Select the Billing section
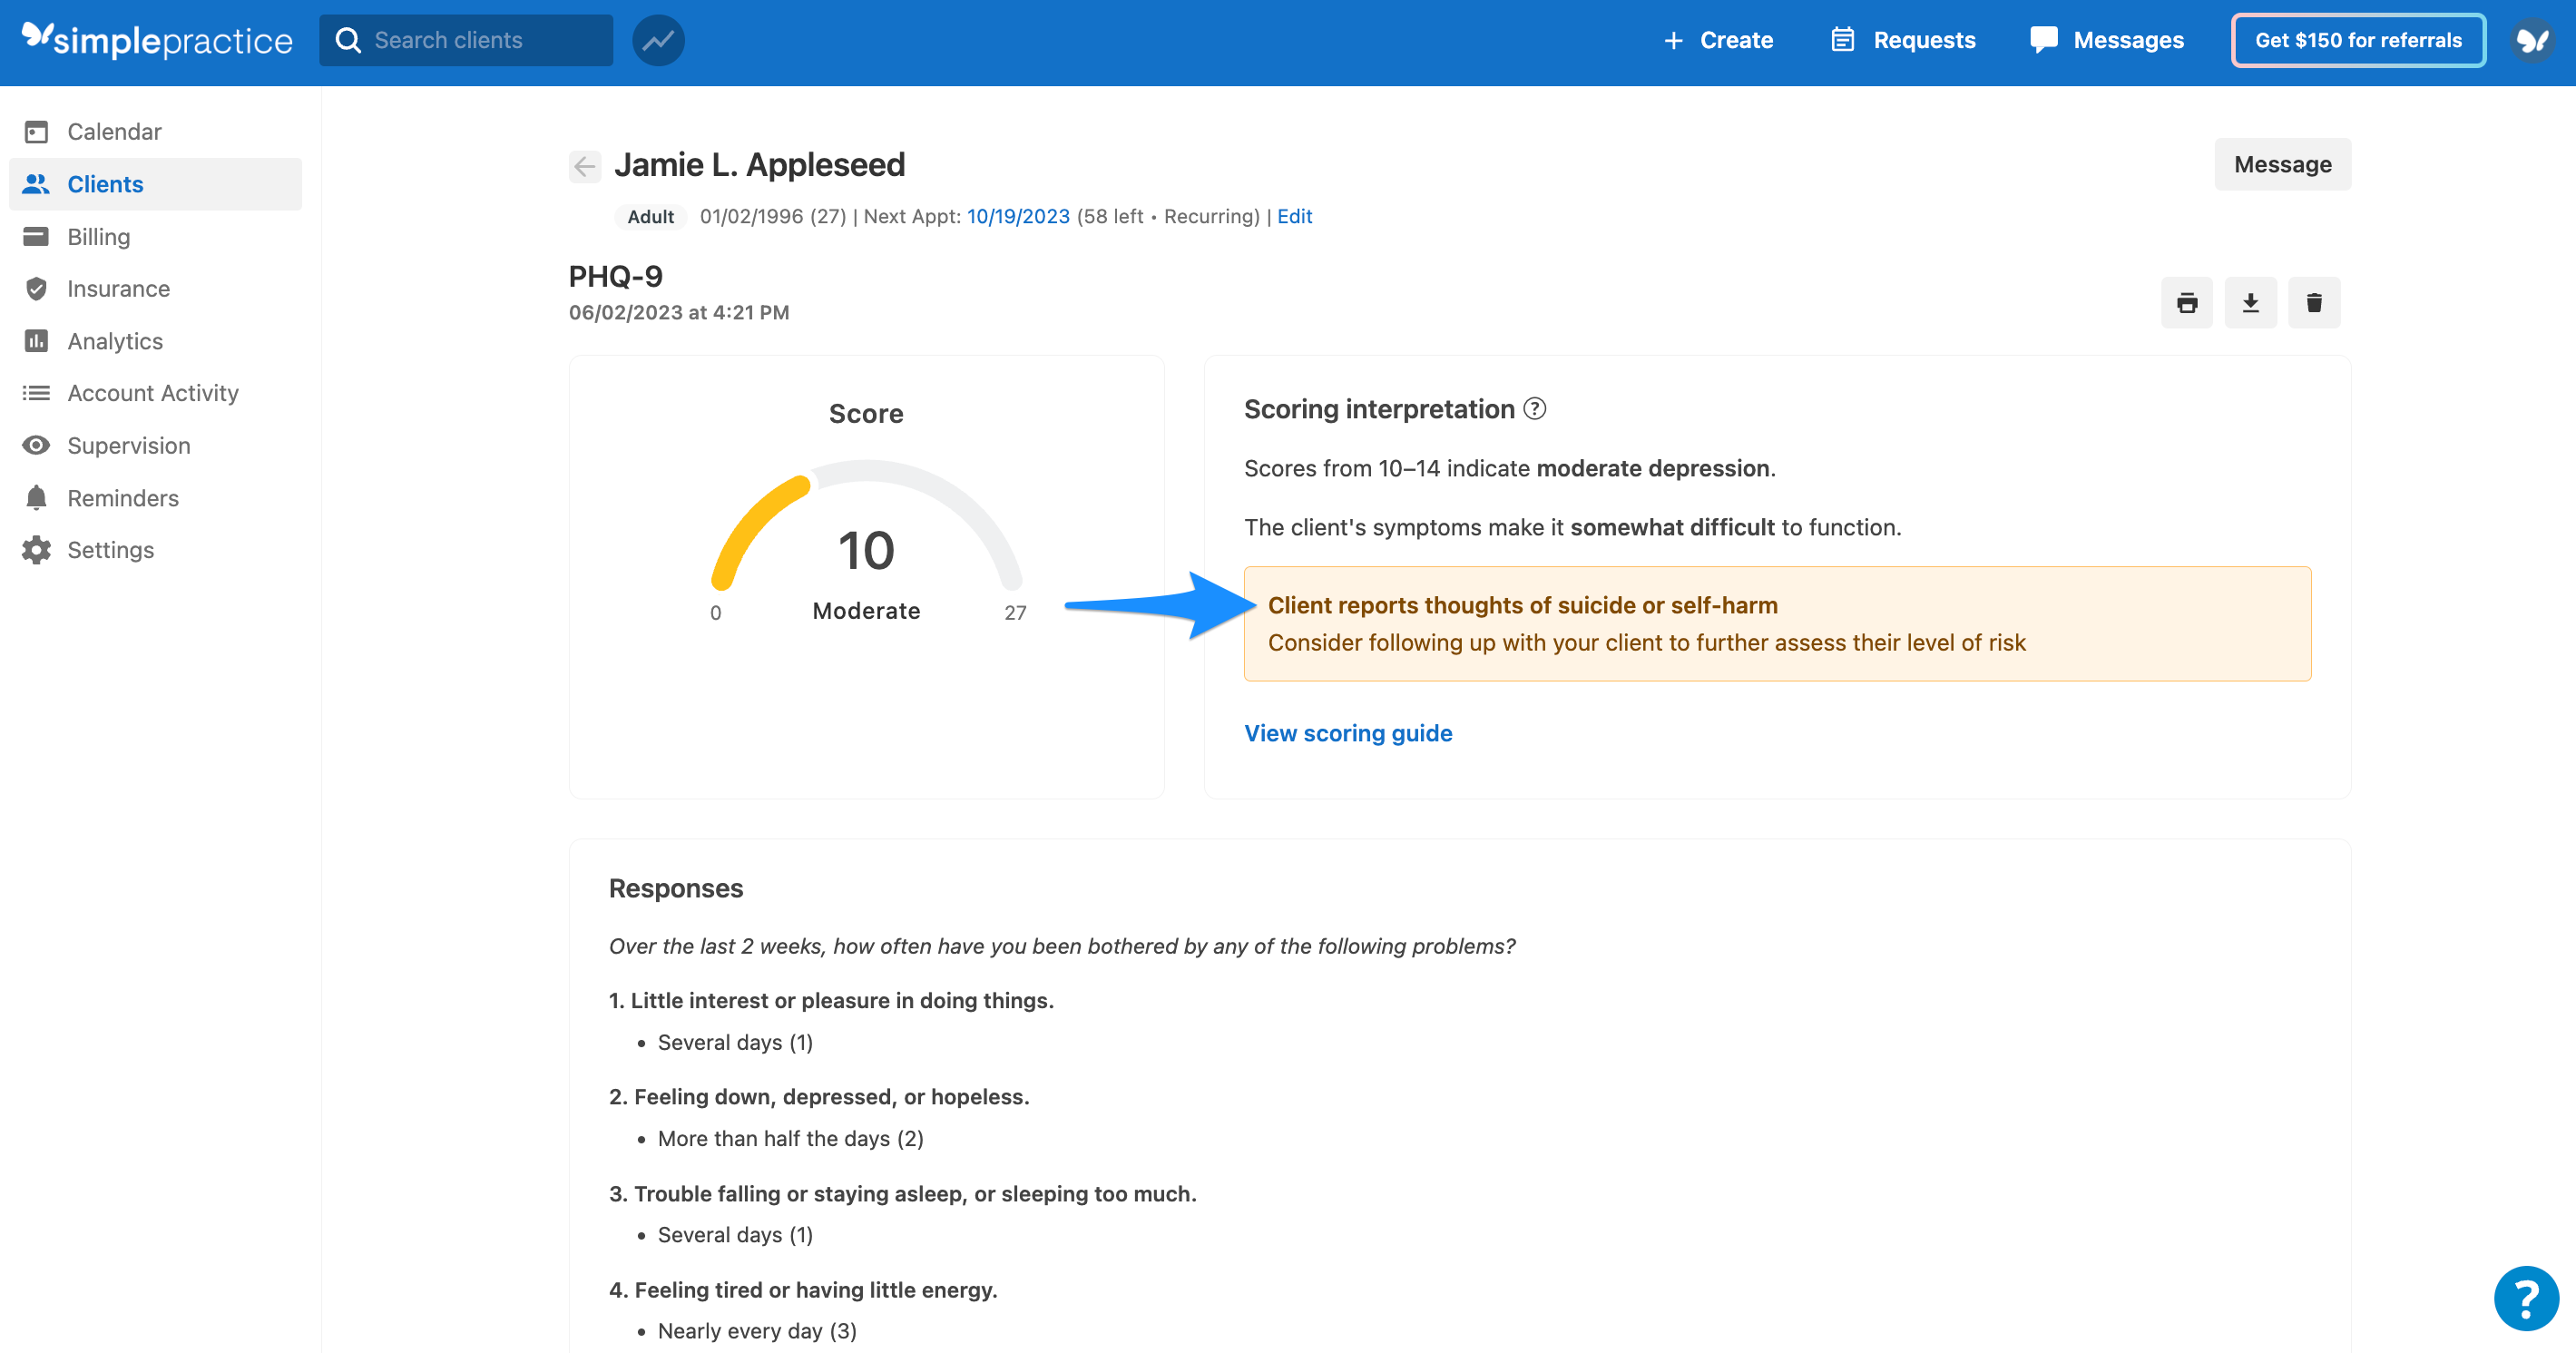Viewport: 2576px width, 1353px height. (x=97, y=236)
